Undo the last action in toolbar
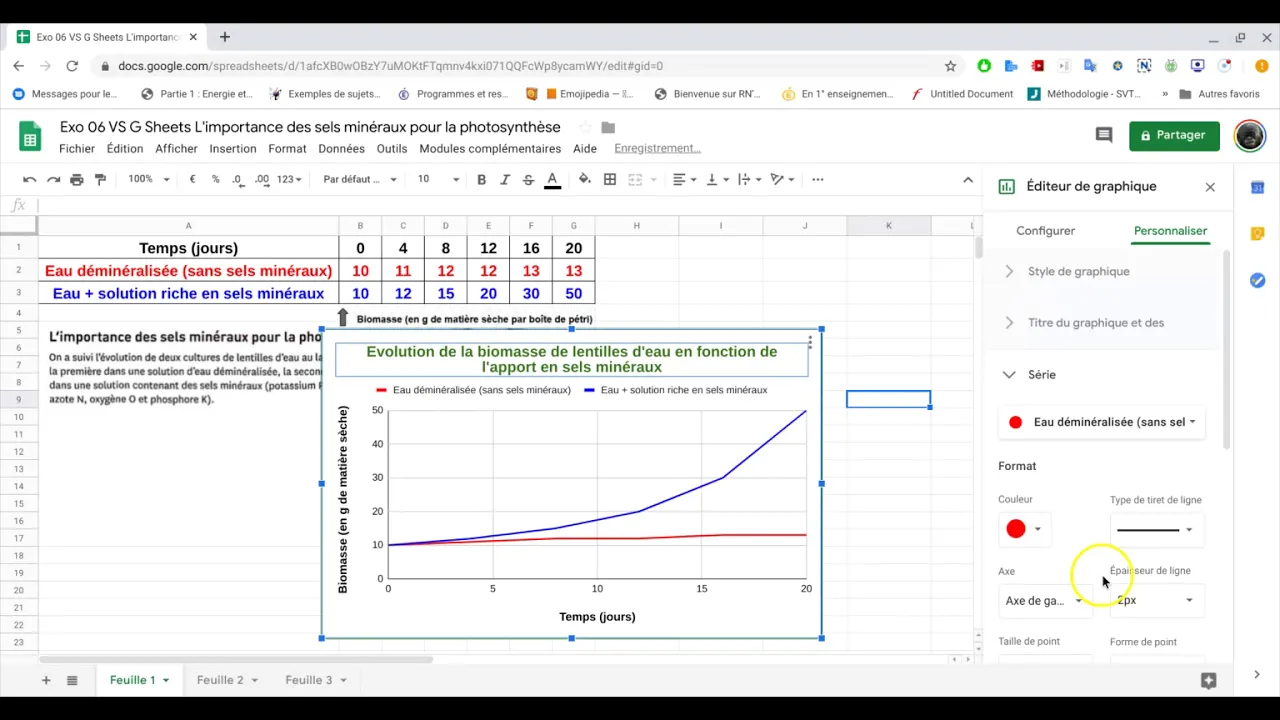The height and width of the screenshot is (720, 1280). click(x=30, y=179)
